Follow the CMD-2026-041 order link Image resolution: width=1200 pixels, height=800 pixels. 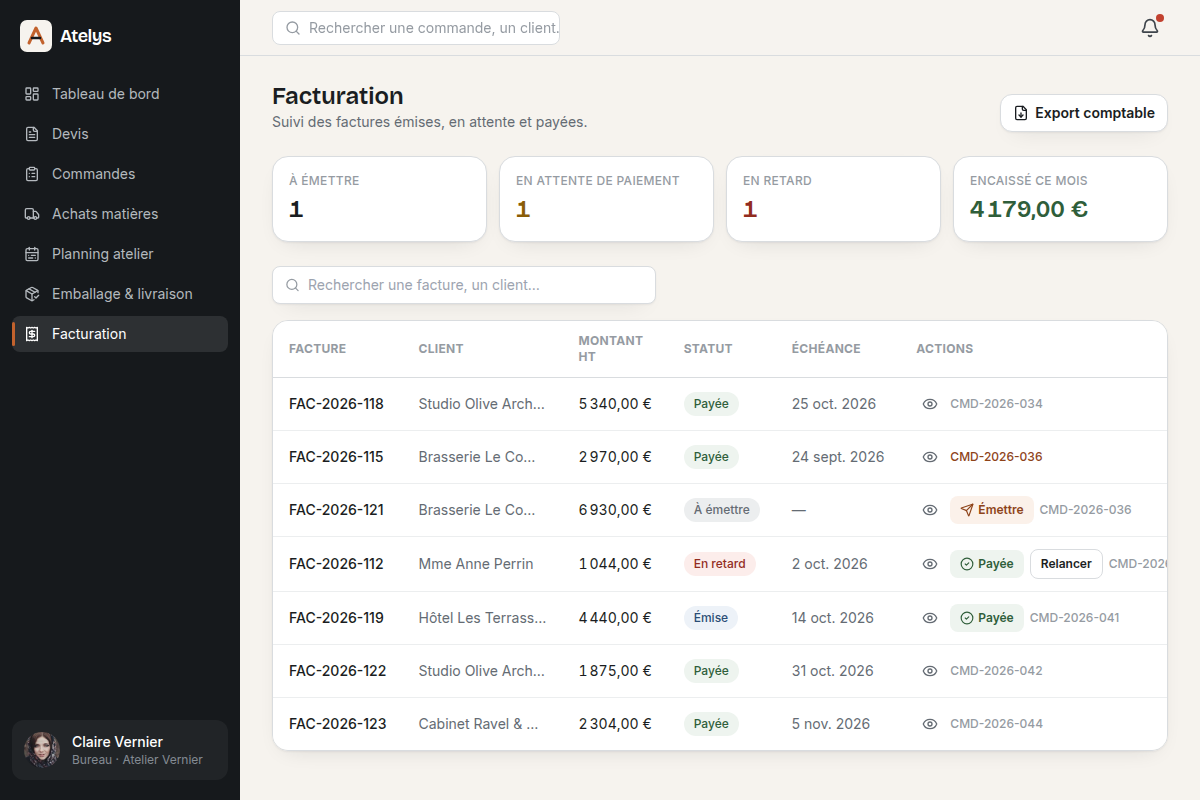[1075, 618]
